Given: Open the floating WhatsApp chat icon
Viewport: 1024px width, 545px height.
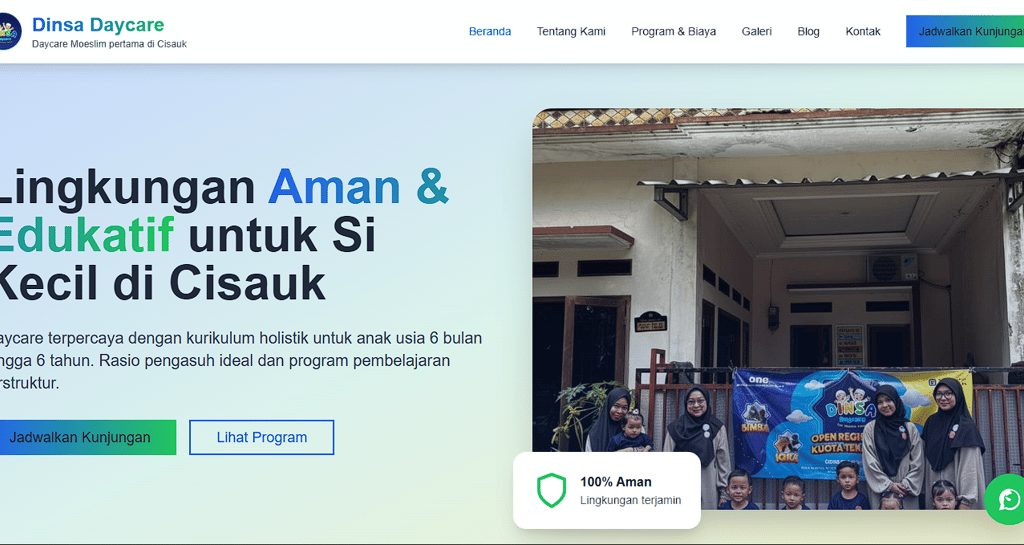Looking at the screenshot, I should click(x=1006, y=499).
